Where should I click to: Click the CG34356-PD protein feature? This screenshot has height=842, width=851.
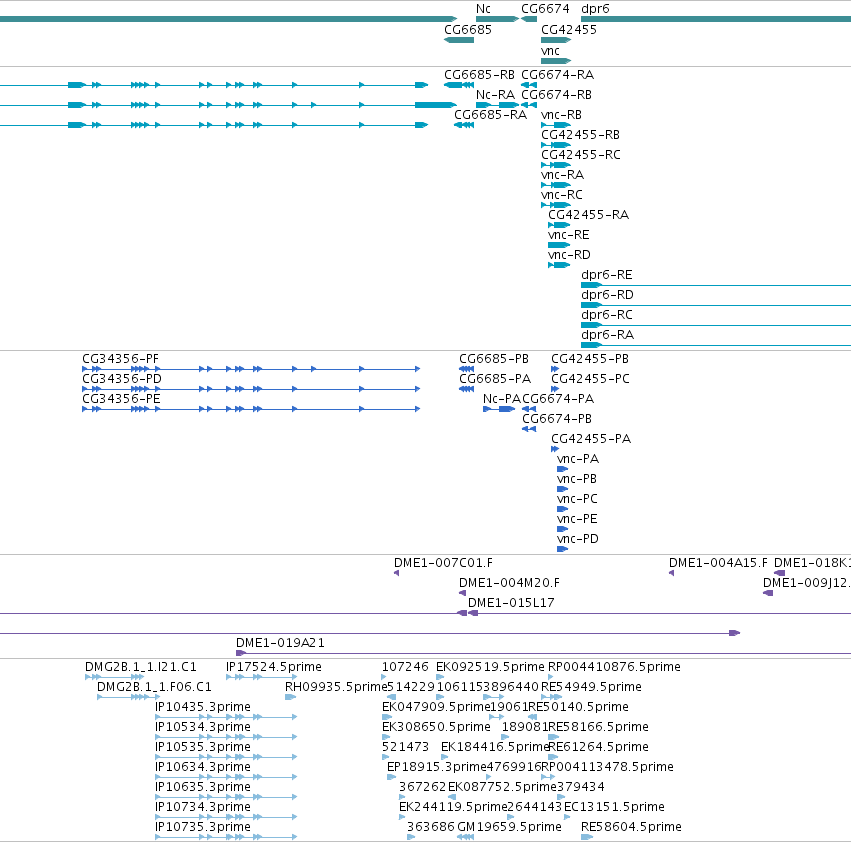pyautogui.click(x=251, y=389)
